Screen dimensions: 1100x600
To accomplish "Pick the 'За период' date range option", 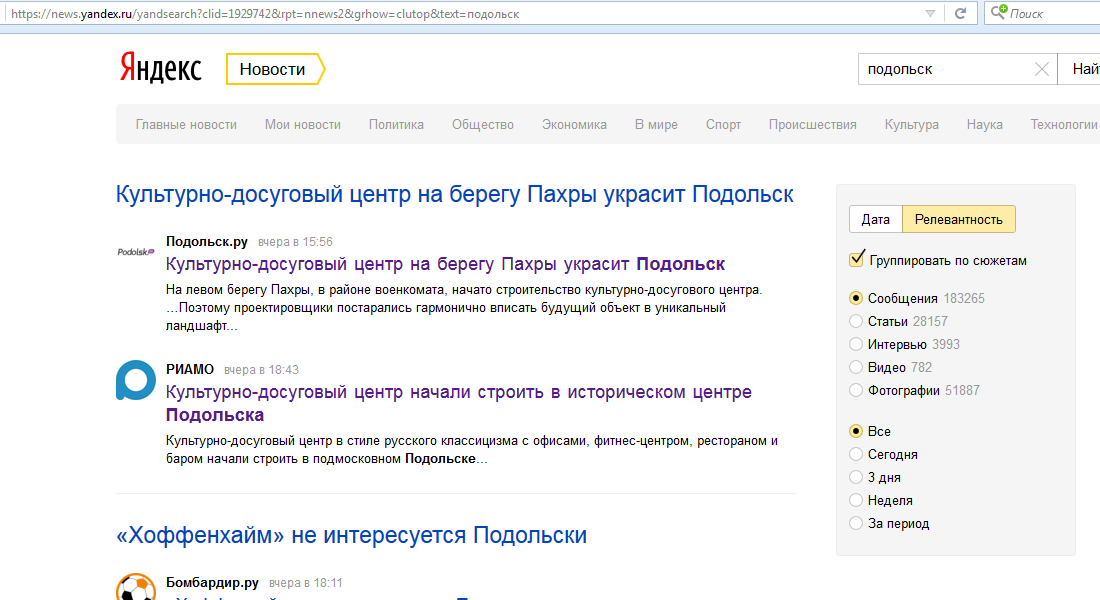I will coord(856,523).
